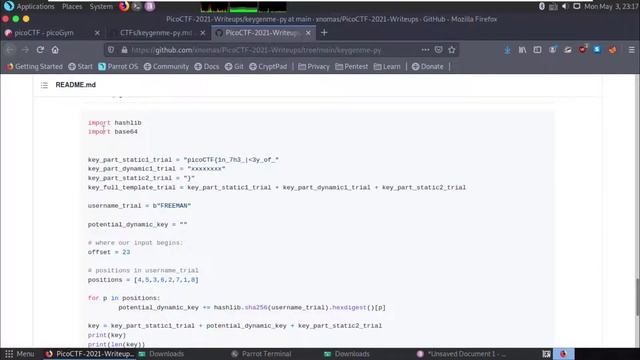The height and width of the screenshot is (360, 640).
Task: Save this page to Pocket
Action: [x=438, y=50]
